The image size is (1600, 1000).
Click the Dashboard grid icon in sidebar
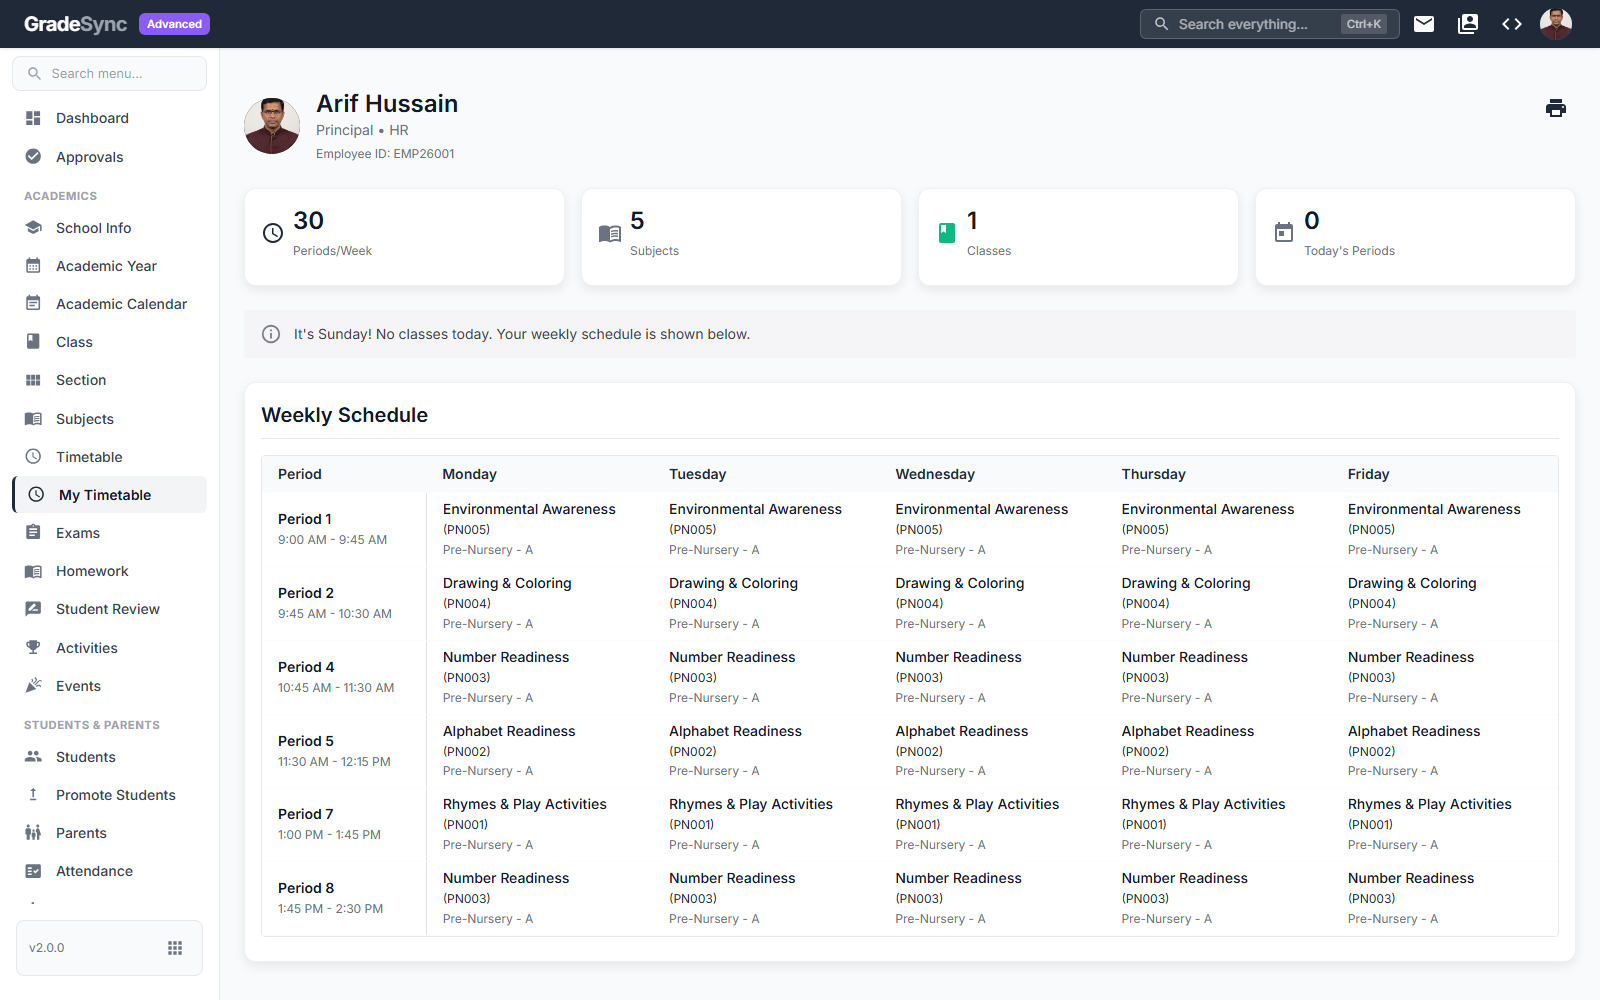pos(33,118)
